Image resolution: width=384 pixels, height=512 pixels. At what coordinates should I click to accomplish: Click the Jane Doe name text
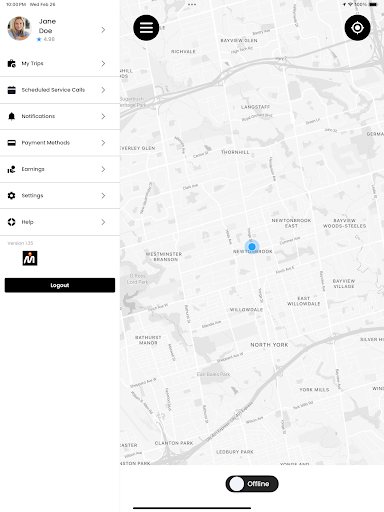tap(47, 26)
